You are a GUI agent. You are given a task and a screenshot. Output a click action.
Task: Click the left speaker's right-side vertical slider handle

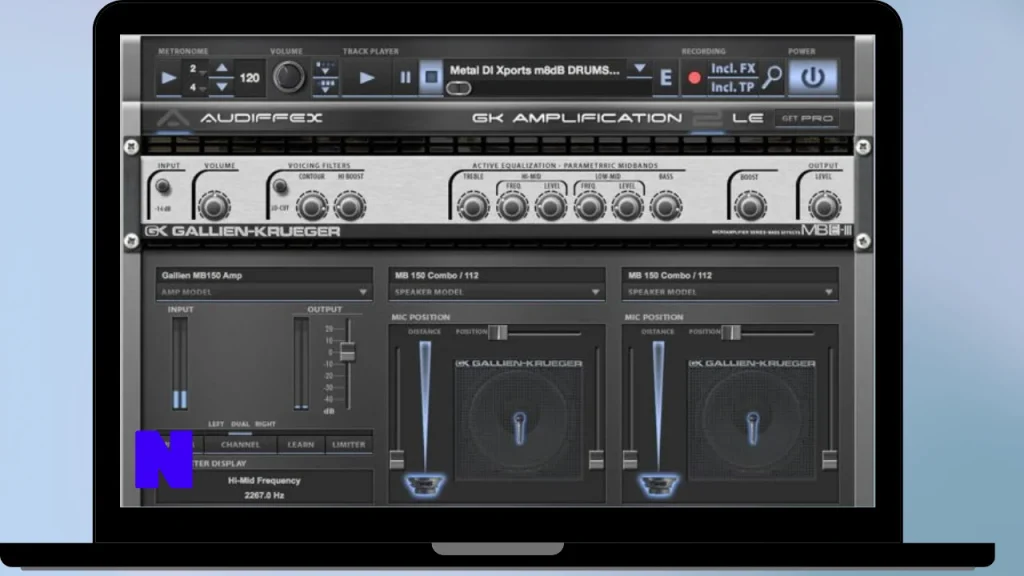pyautogui.click(x=596, y=460)
